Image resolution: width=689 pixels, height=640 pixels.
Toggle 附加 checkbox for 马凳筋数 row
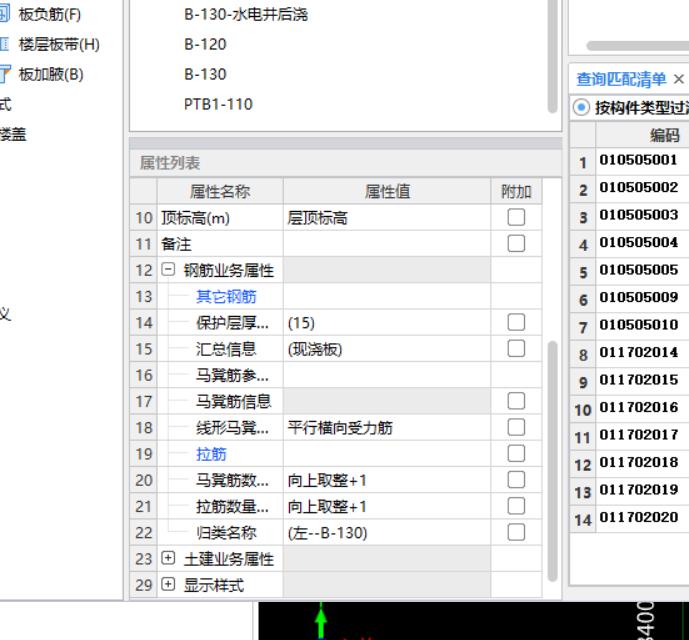pos(516,480)
